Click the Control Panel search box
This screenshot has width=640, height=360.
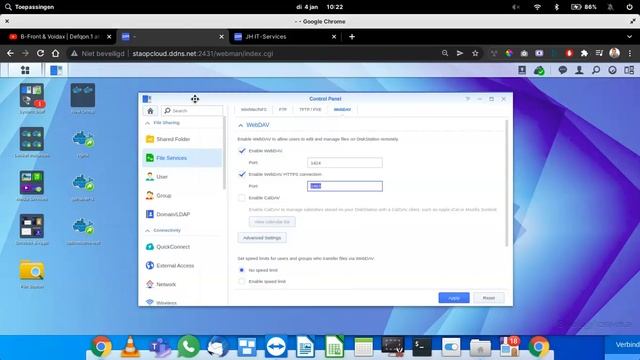coord(192,111)
